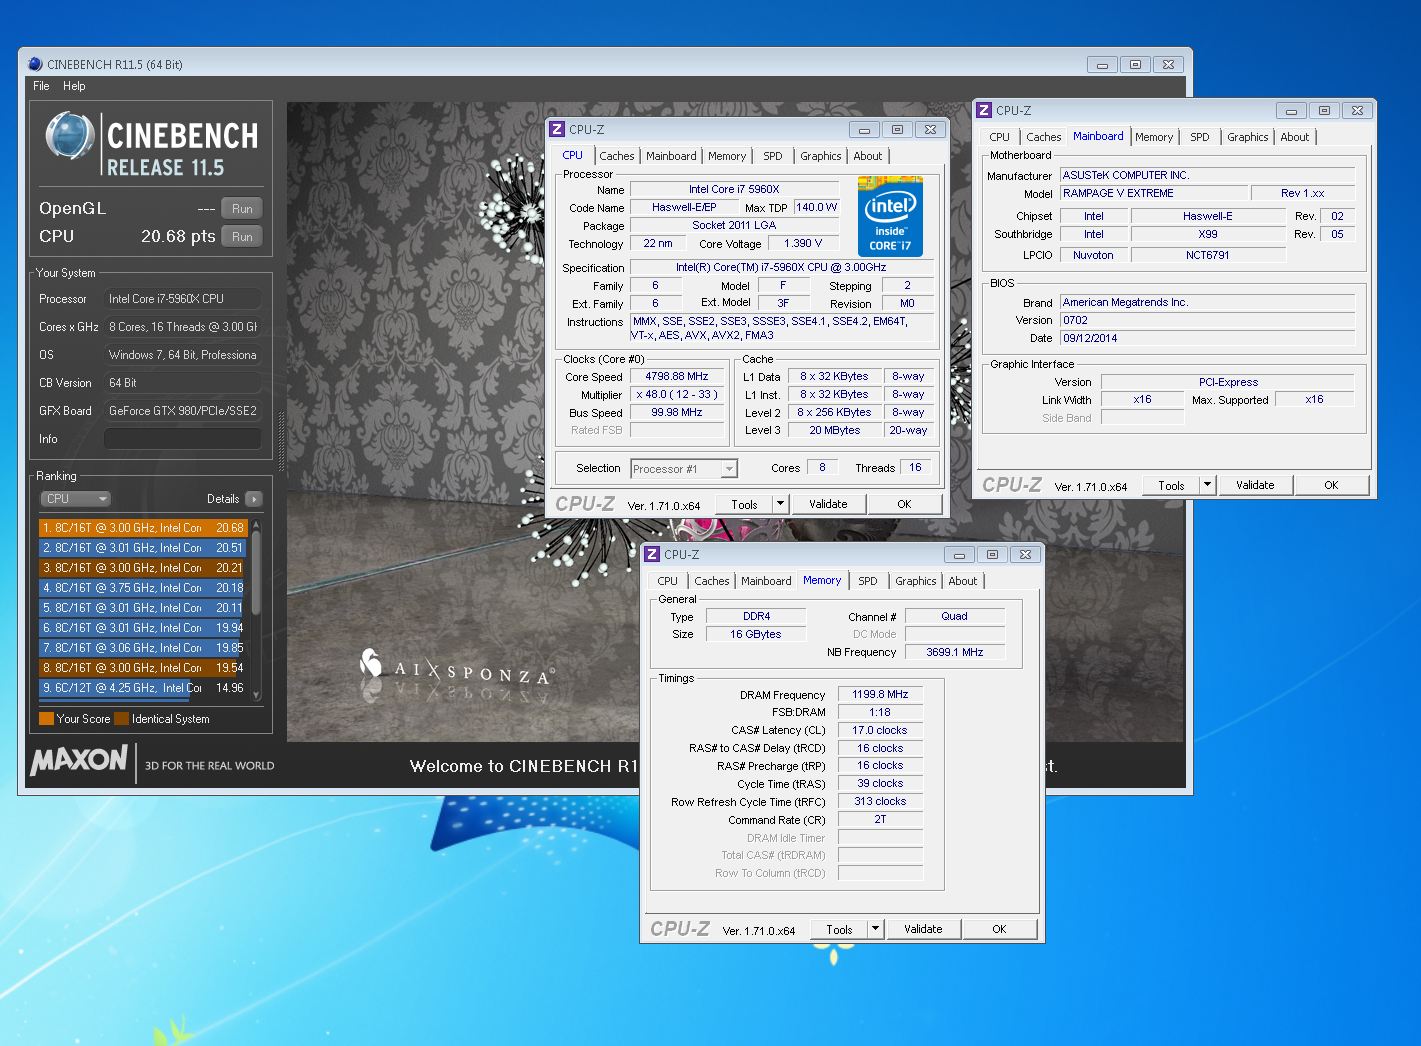Open About tab in Memory window
The width and height of the screenshot is (1421, 1046).
(963, 581)
